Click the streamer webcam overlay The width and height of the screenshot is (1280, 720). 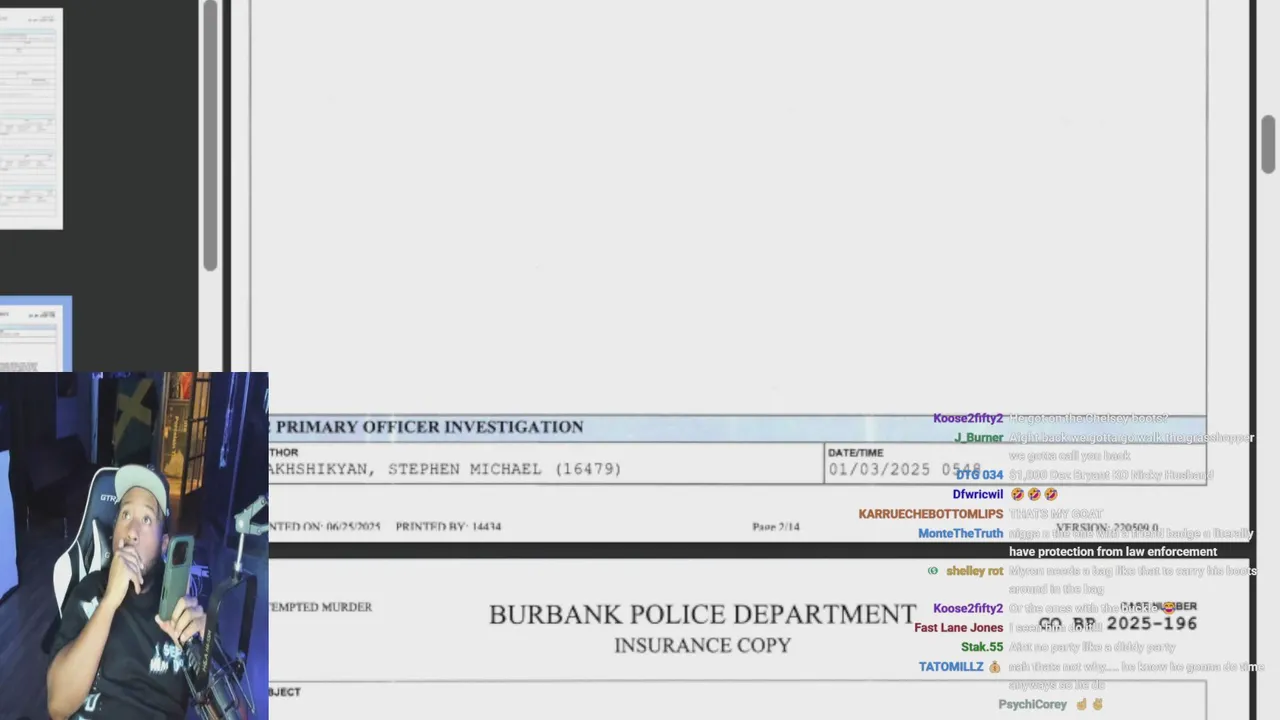tap(134, 546)
